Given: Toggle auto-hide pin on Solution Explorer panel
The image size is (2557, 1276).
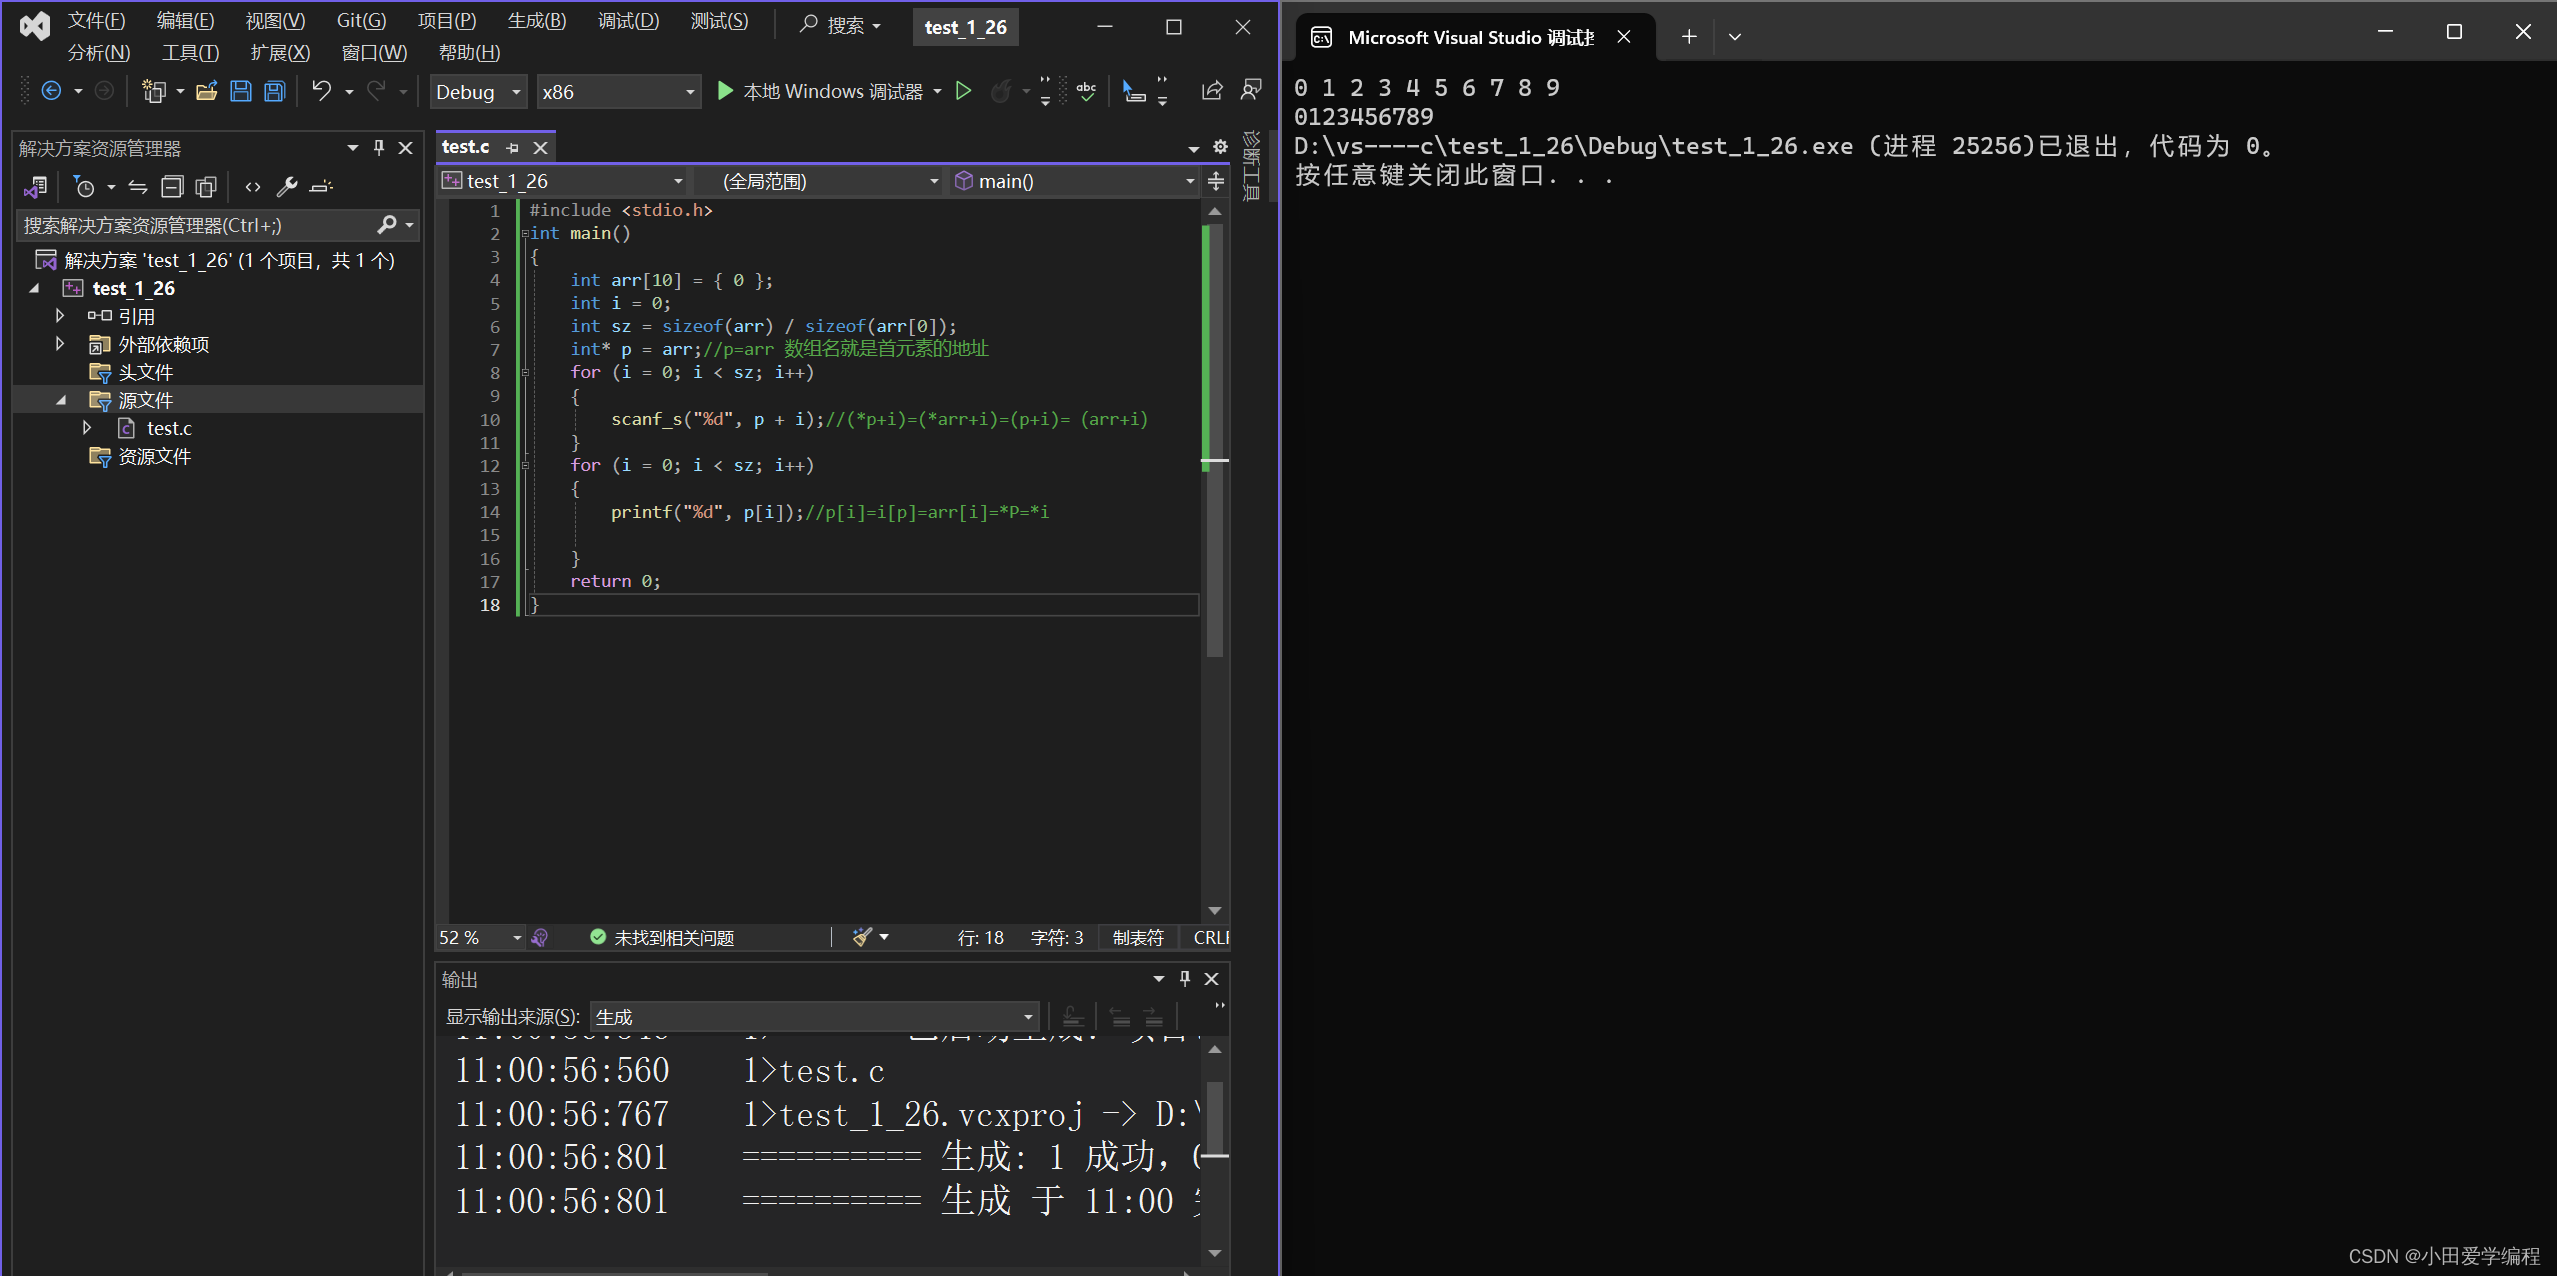Looking at the screenshot, I should coord(379,148).
